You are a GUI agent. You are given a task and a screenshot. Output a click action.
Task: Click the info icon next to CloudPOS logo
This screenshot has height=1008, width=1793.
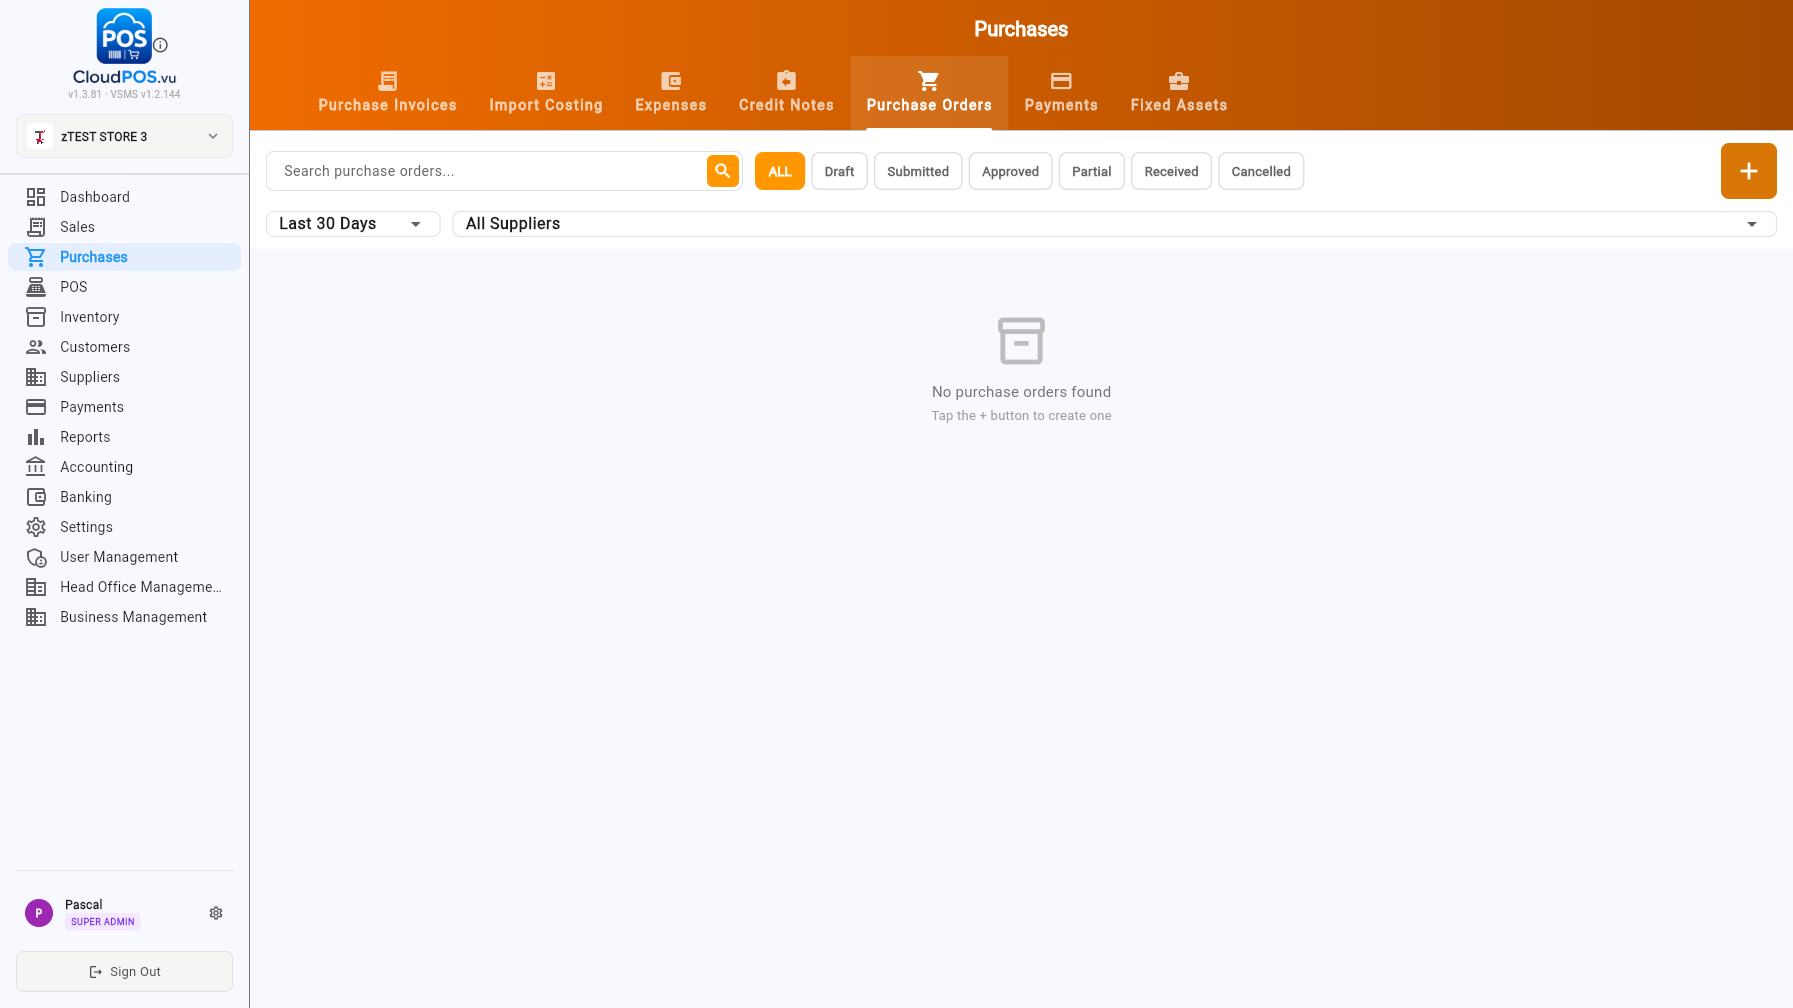[x=160, y=45]
